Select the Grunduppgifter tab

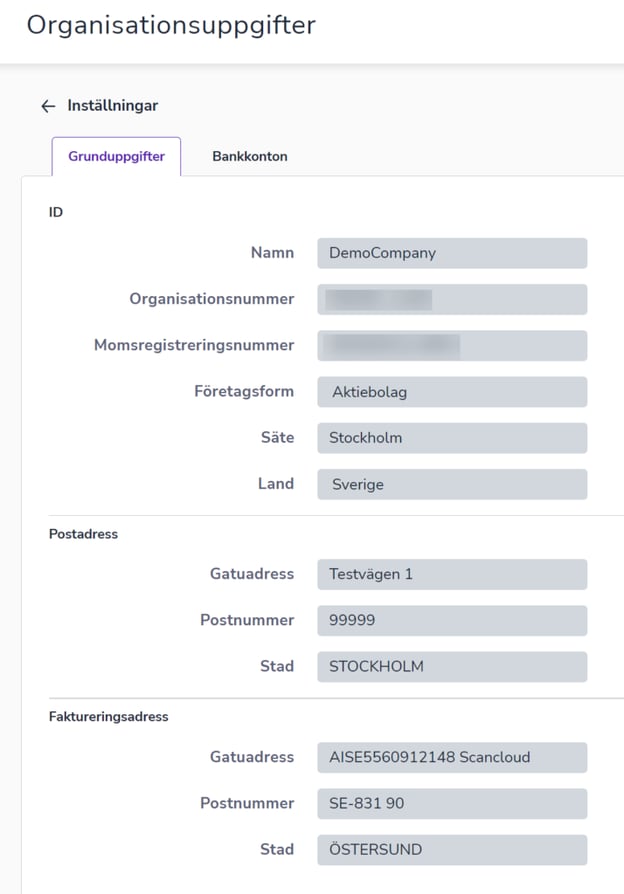(116, 156)
